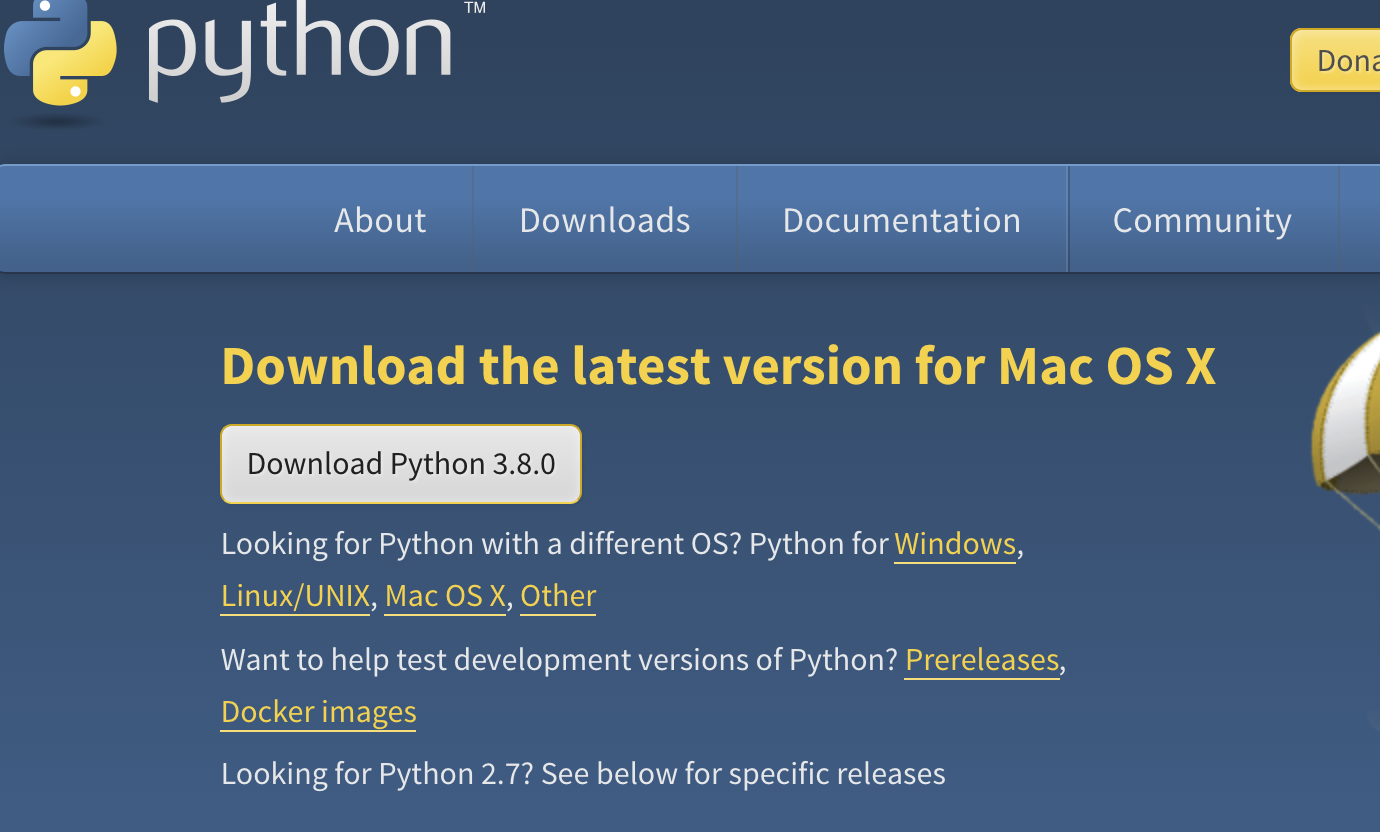Open the Other platforms link

click(x=558, y=596)
